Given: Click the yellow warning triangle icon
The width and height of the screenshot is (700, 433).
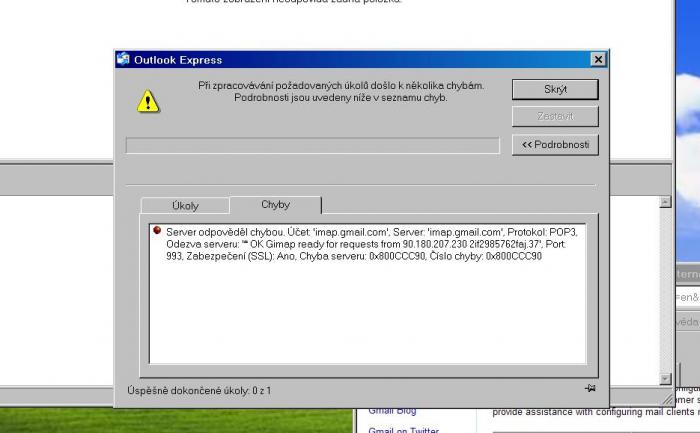Looking at the screenshot, I should [148, 100].
